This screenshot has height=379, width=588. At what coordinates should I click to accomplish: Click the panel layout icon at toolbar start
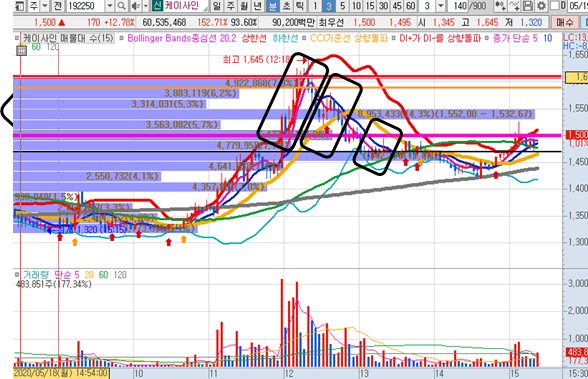[20, 6]
